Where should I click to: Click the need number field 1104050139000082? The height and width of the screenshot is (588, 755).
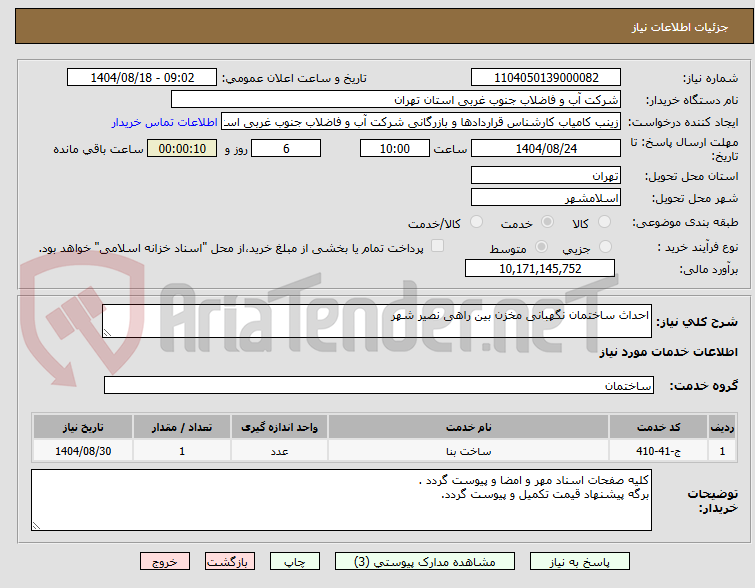point(546,78)
